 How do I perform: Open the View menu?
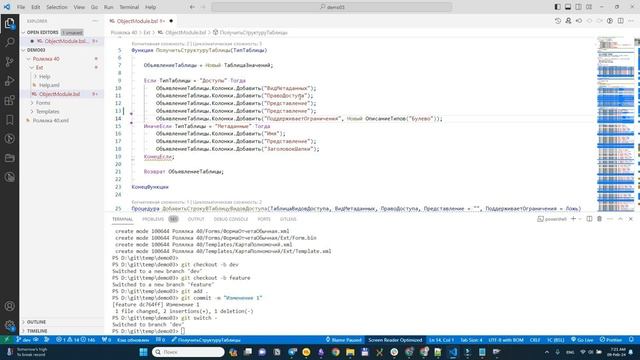(x=79, y=7)
